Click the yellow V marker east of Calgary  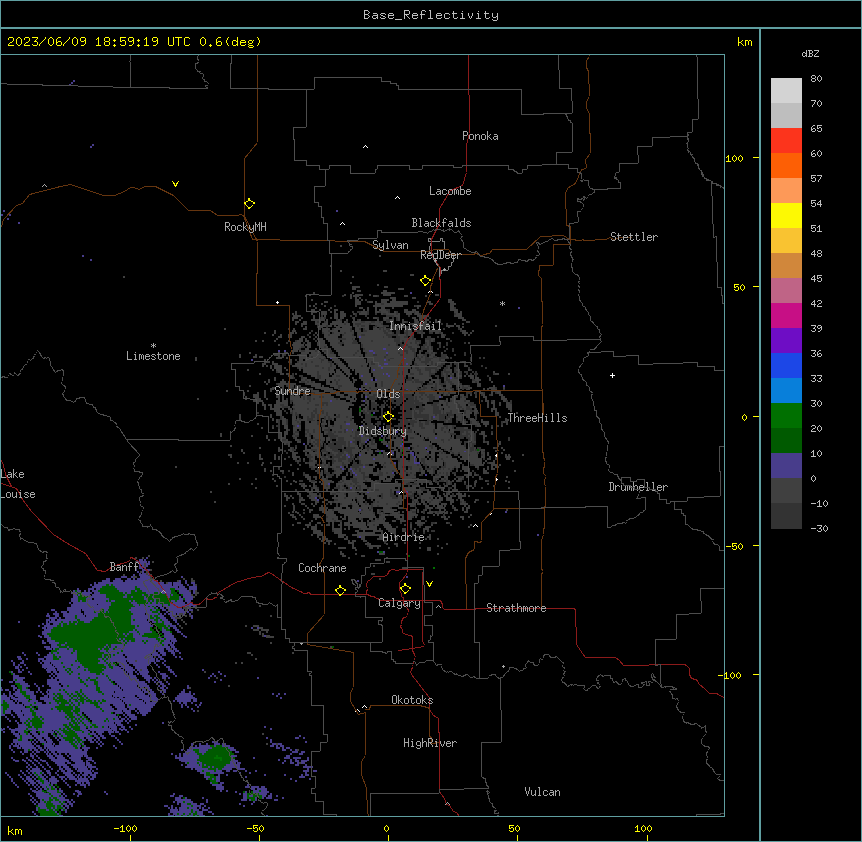click(429, 584)
